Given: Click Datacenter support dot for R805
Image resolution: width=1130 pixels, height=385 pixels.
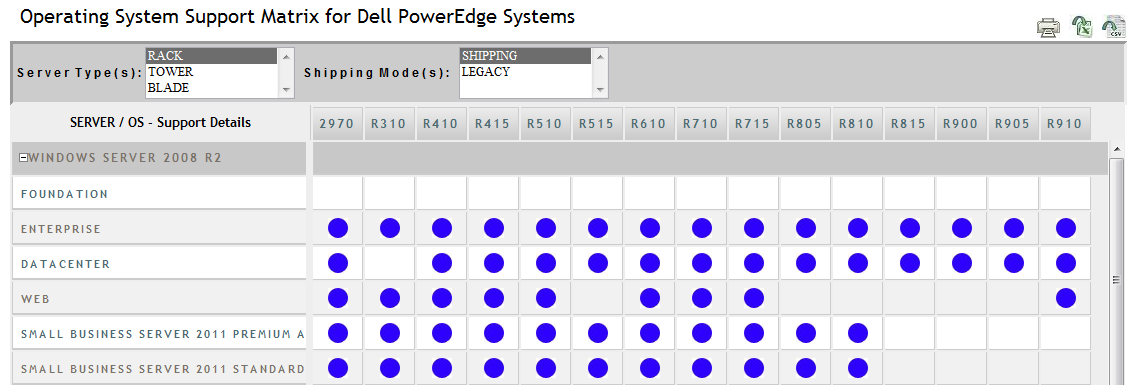Looking at the screenshot, I should point(806,263).
